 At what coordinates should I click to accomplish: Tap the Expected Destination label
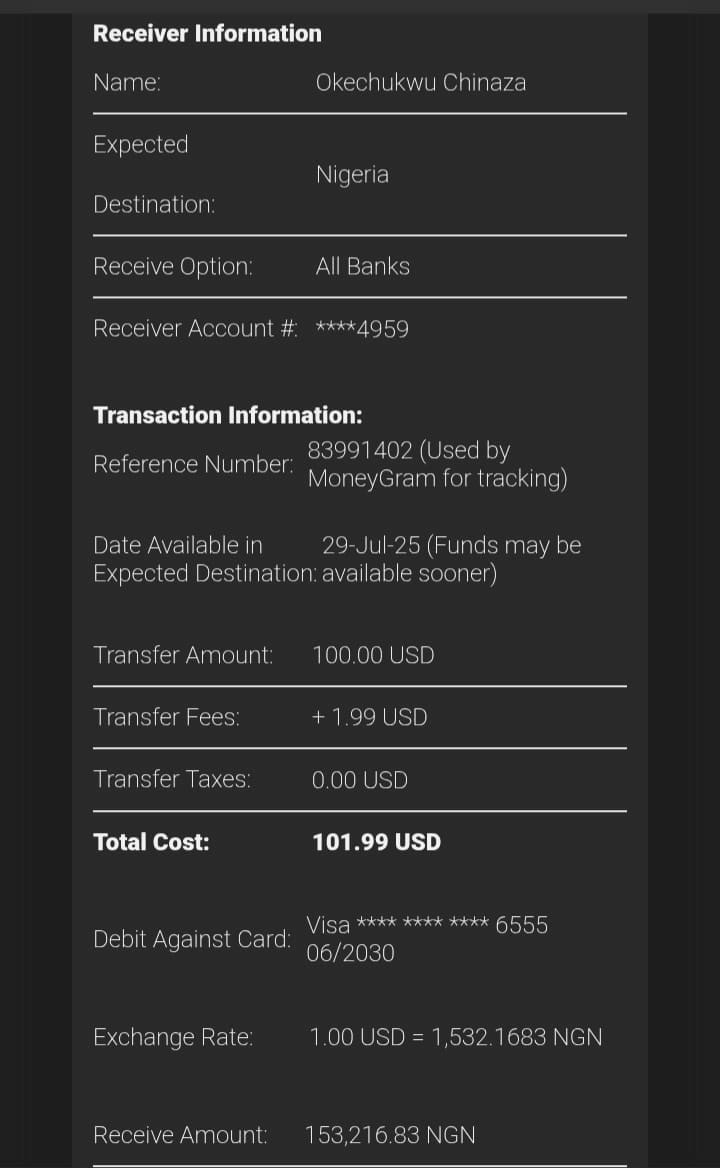click(x=153, y=174)
